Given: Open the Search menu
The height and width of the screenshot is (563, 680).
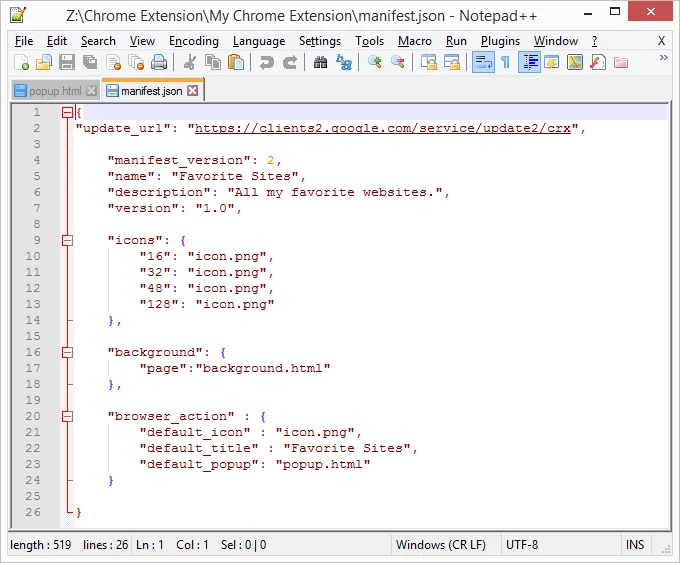Looking at the screenshot, I should click(x=98, y=41).
